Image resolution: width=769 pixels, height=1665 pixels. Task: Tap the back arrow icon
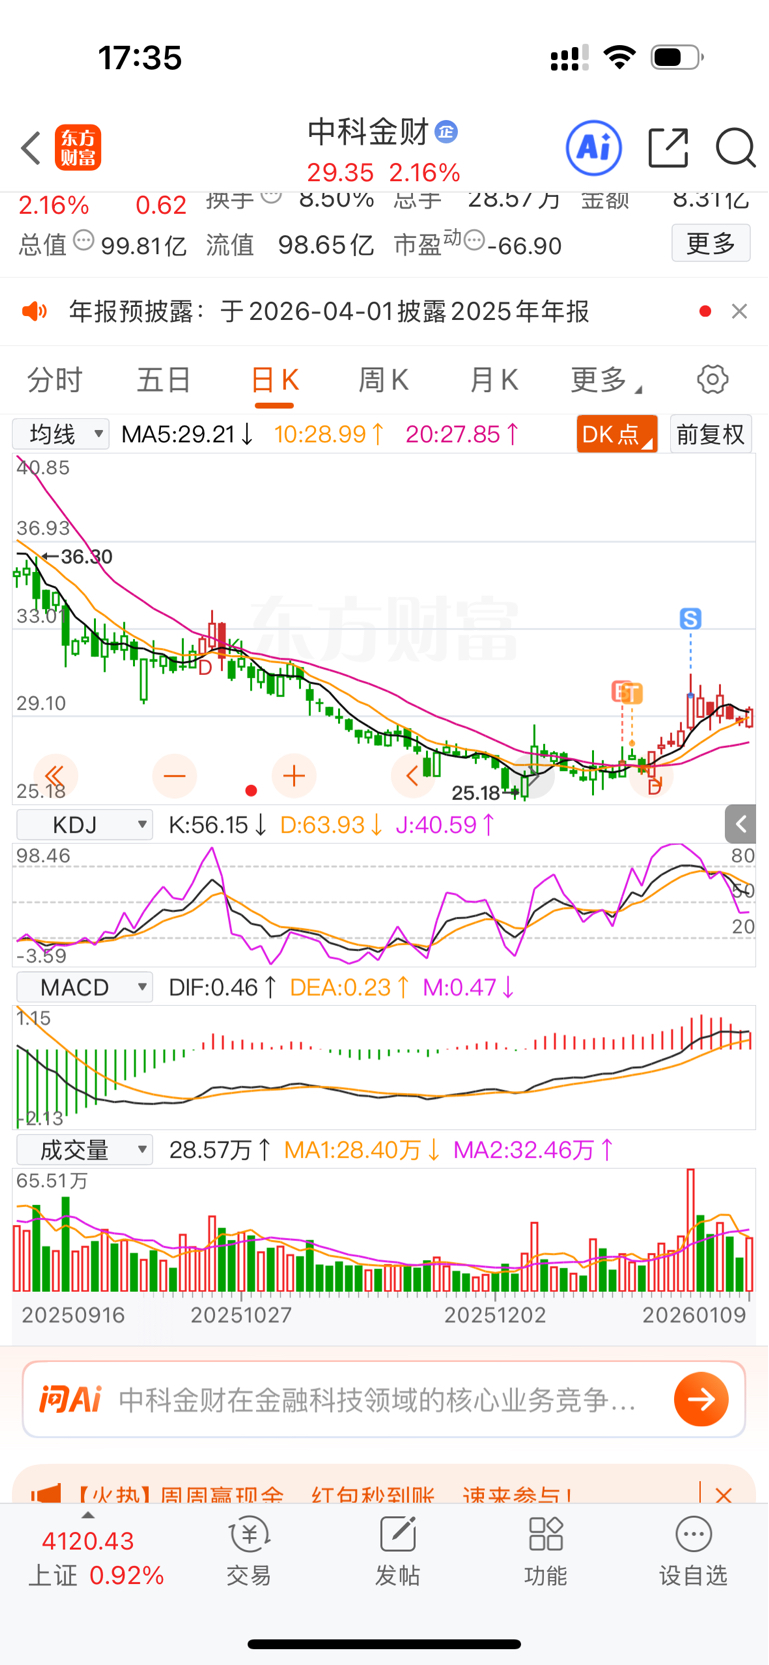[31, 148]
